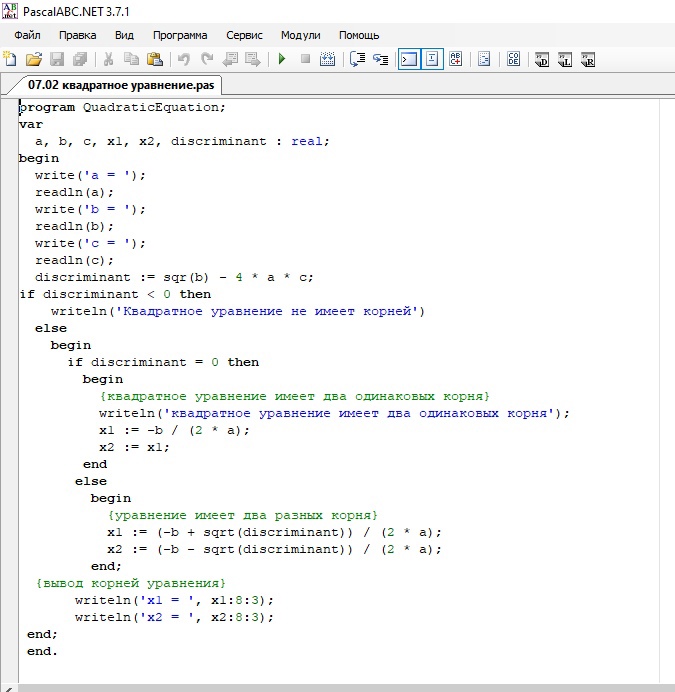This screenshot has width=675, height=692.
Task: Run the program with the green play button
Action: point(282,59)
